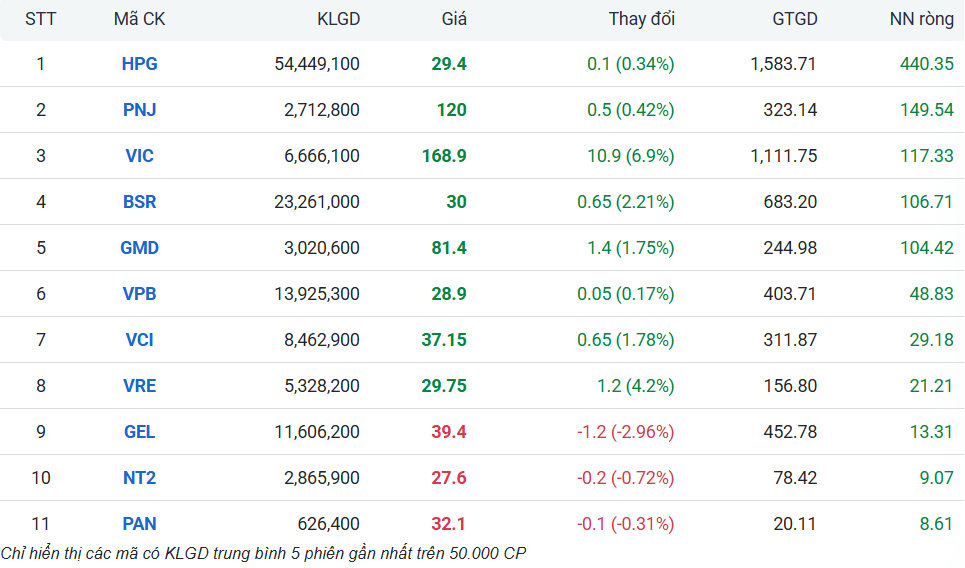Select GEL volume 11,606,200
The image size is (965, 568).
(317, 432)
